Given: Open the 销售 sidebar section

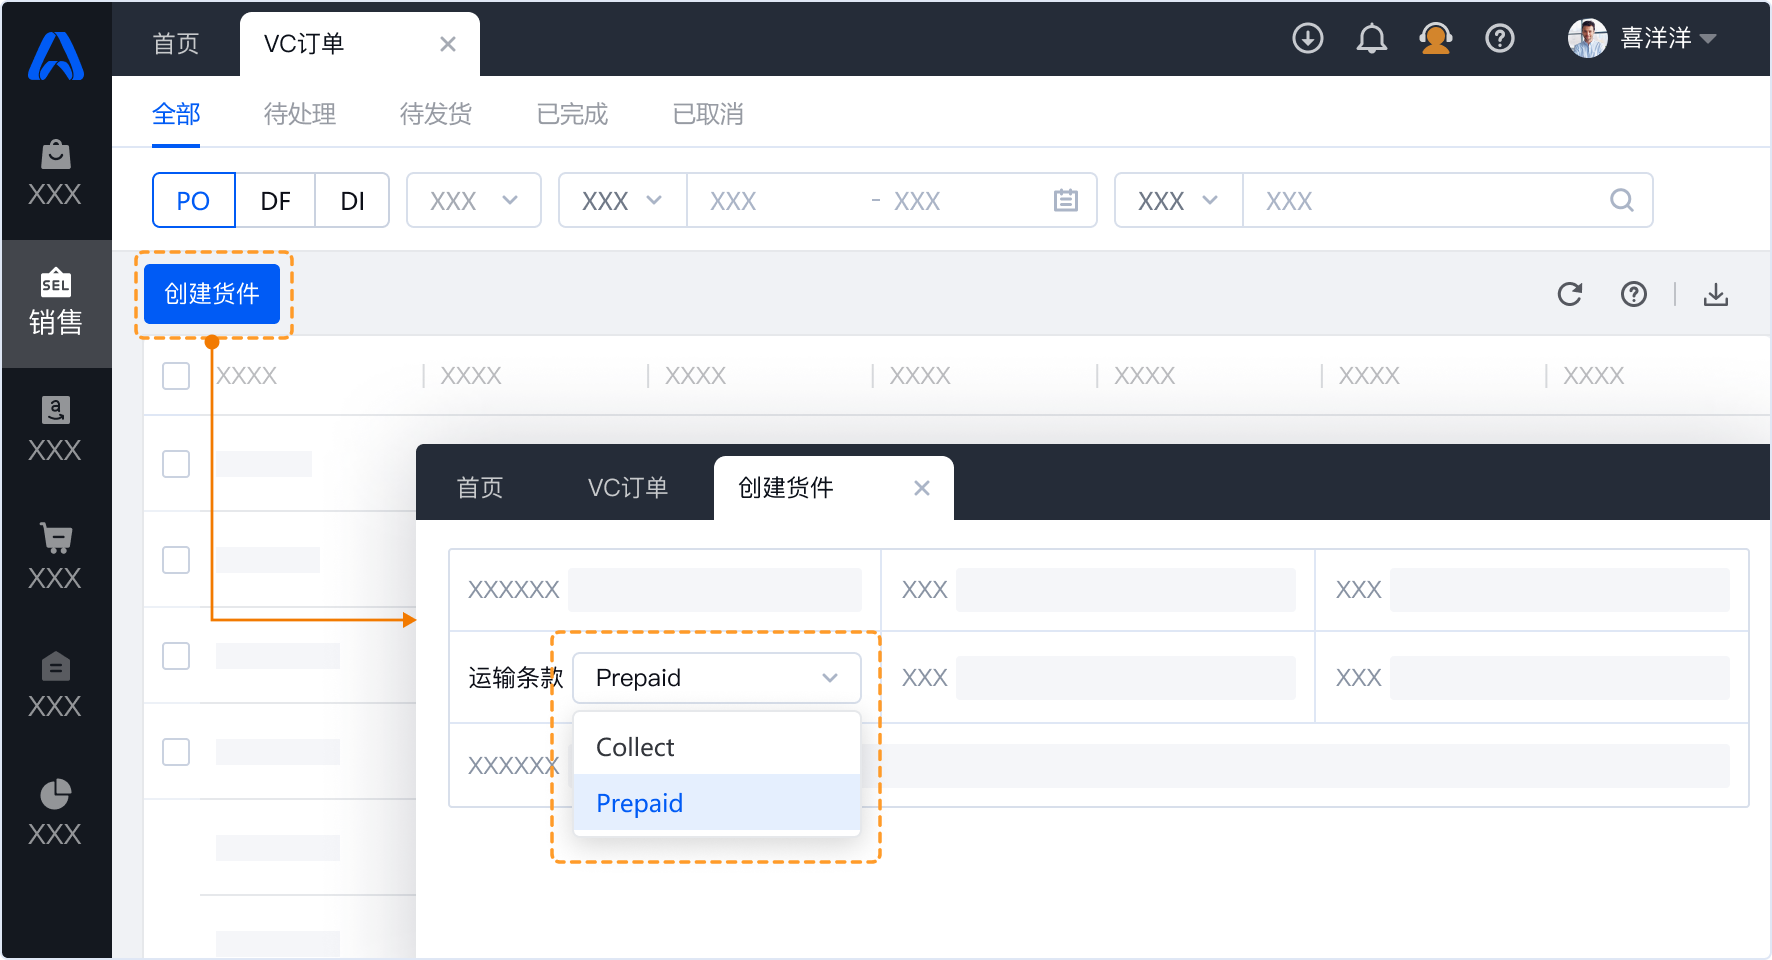Looking at the screenshot, I should pyautogui.click(x=56, y=303).
